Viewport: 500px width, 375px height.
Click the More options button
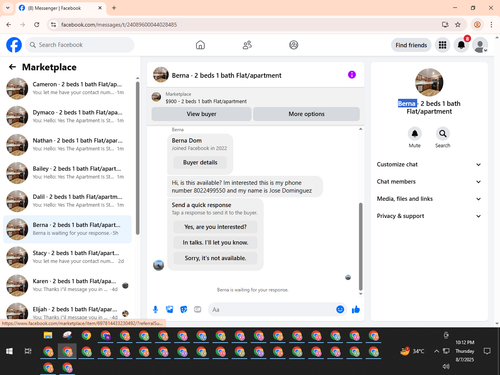306,114
